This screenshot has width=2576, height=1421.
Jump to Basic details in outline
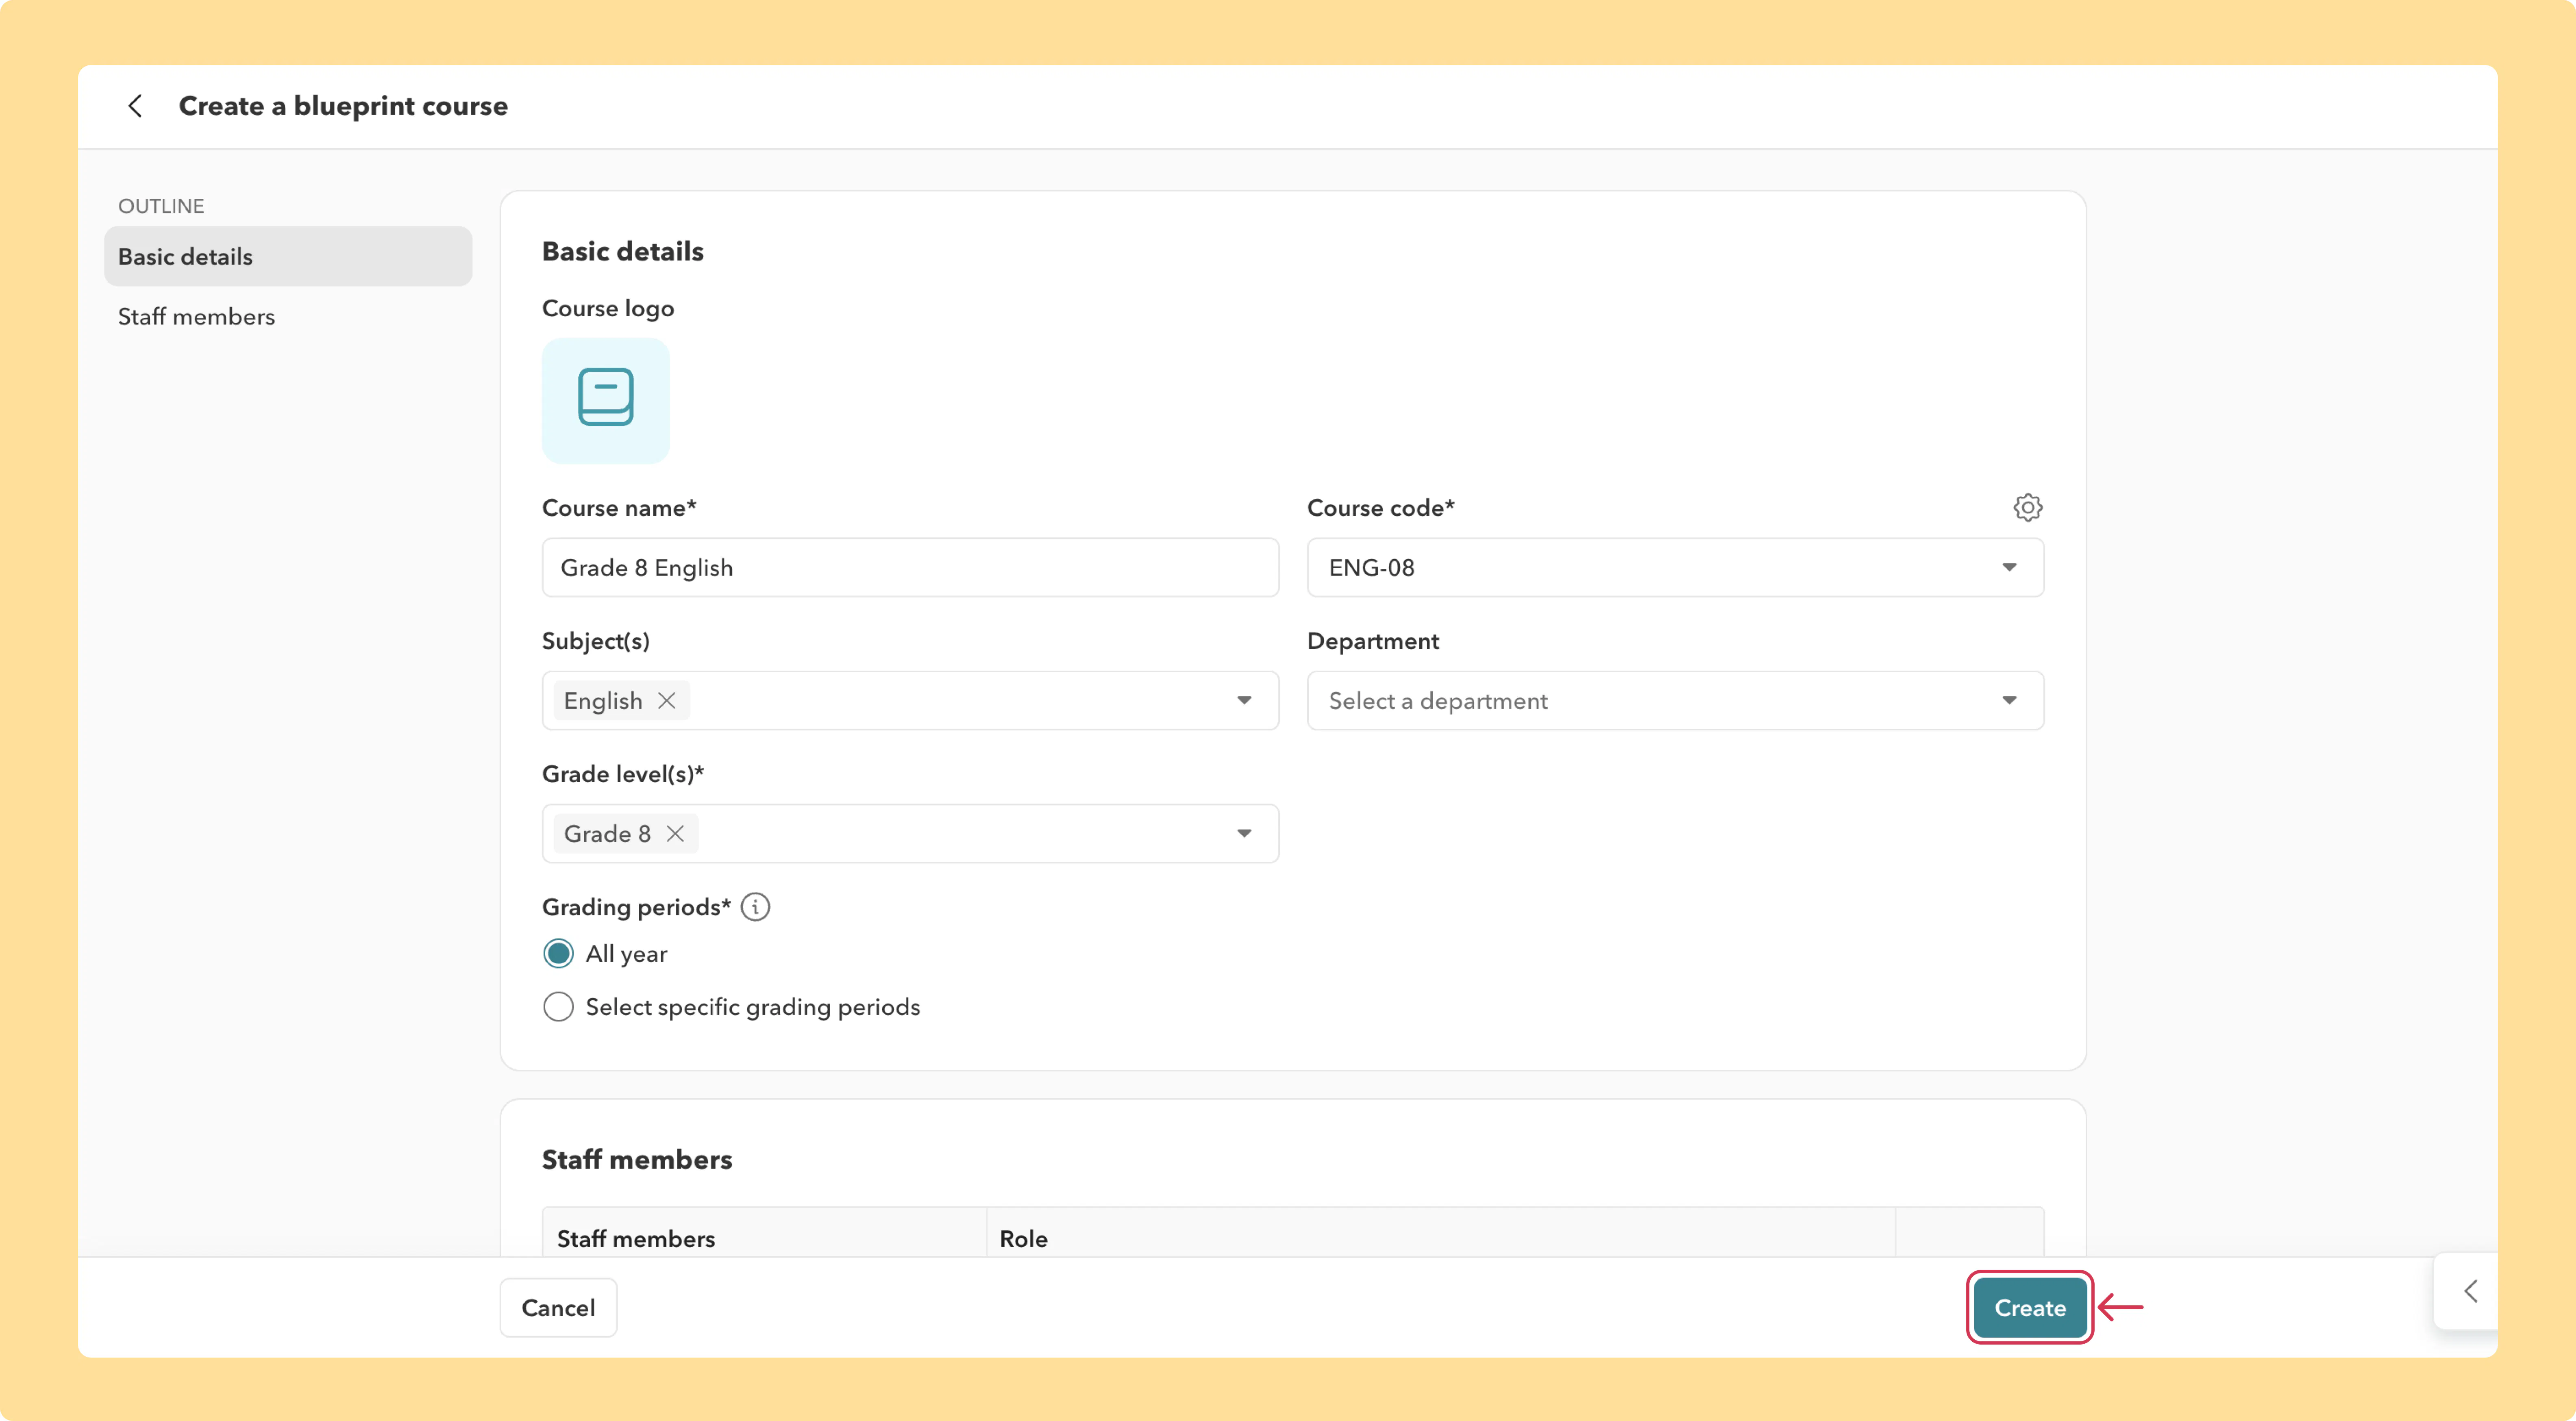point(288,257)
